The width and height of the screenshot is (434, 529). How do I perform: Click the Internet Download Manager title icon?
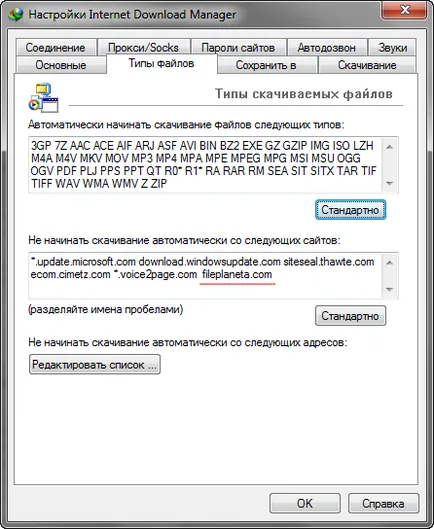pos(16,15)
